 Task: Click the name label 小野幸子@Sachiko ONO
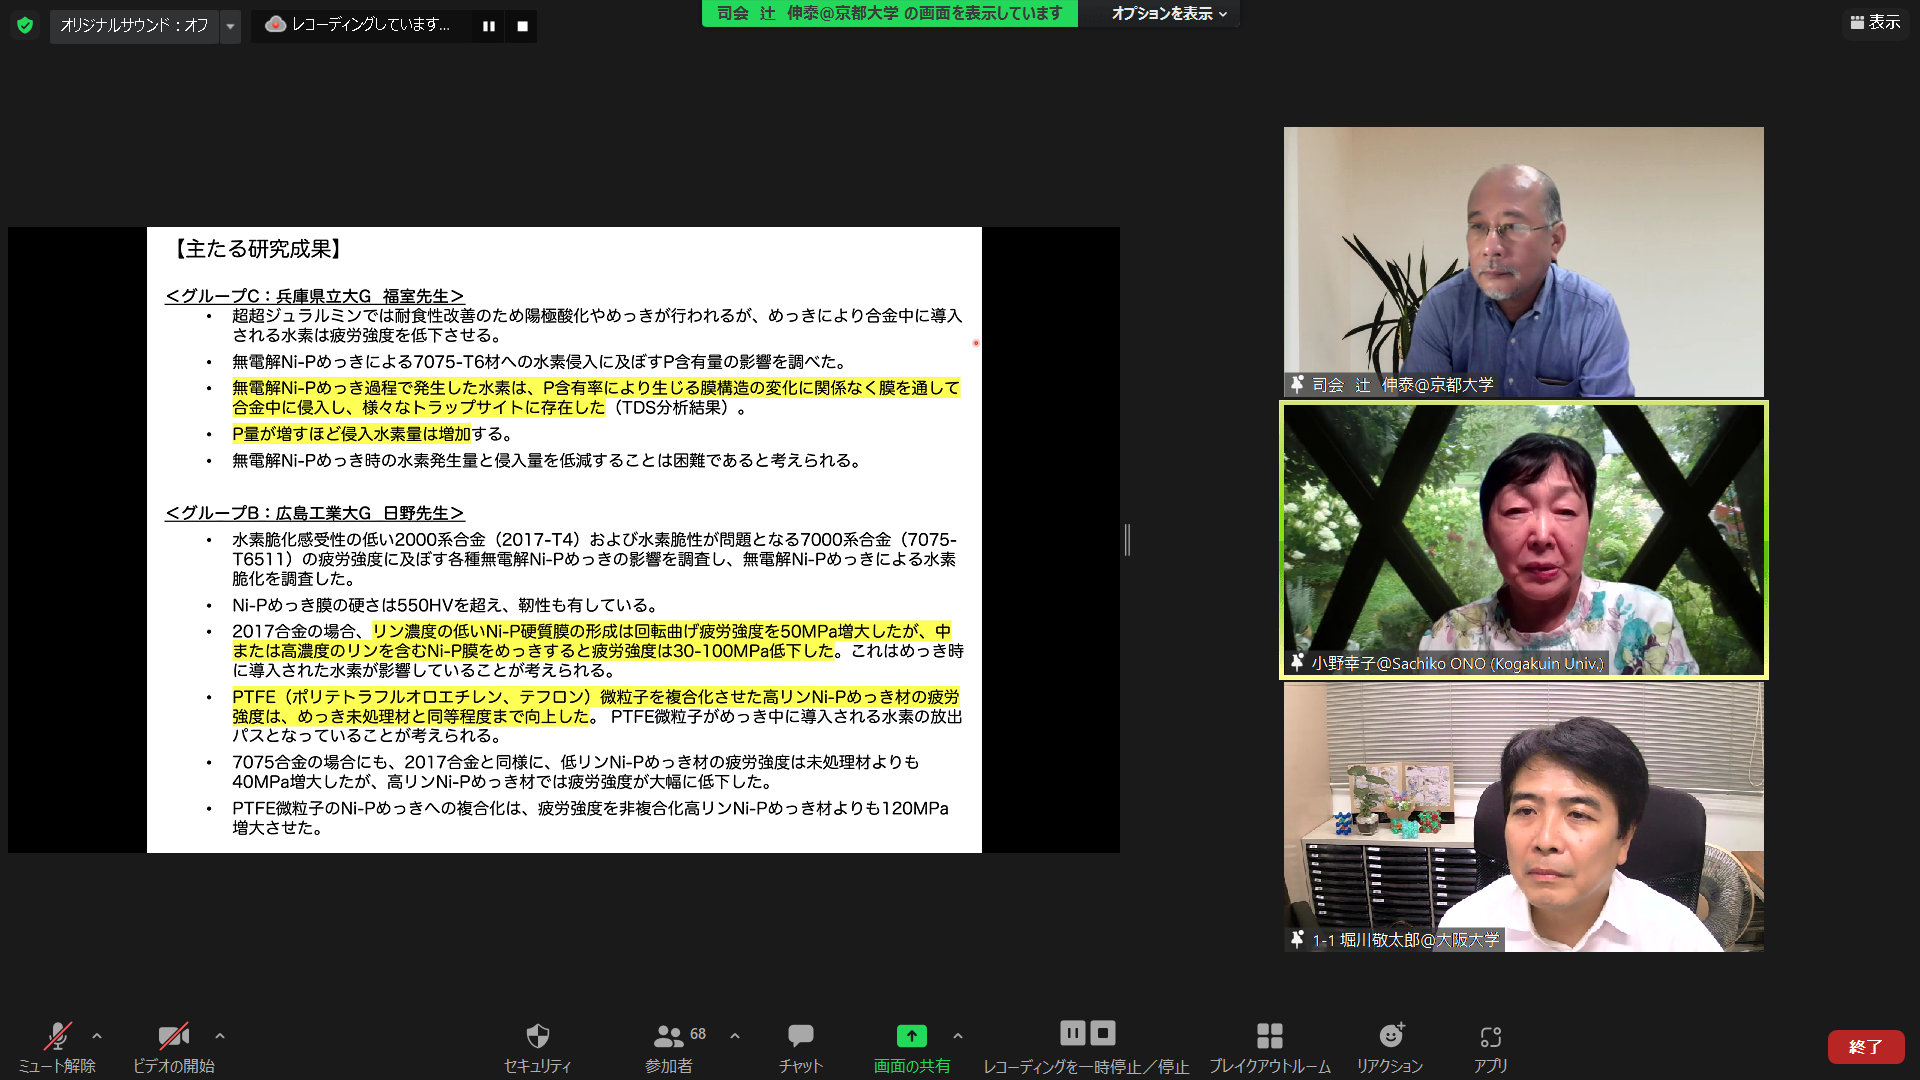pos(1457,663)
